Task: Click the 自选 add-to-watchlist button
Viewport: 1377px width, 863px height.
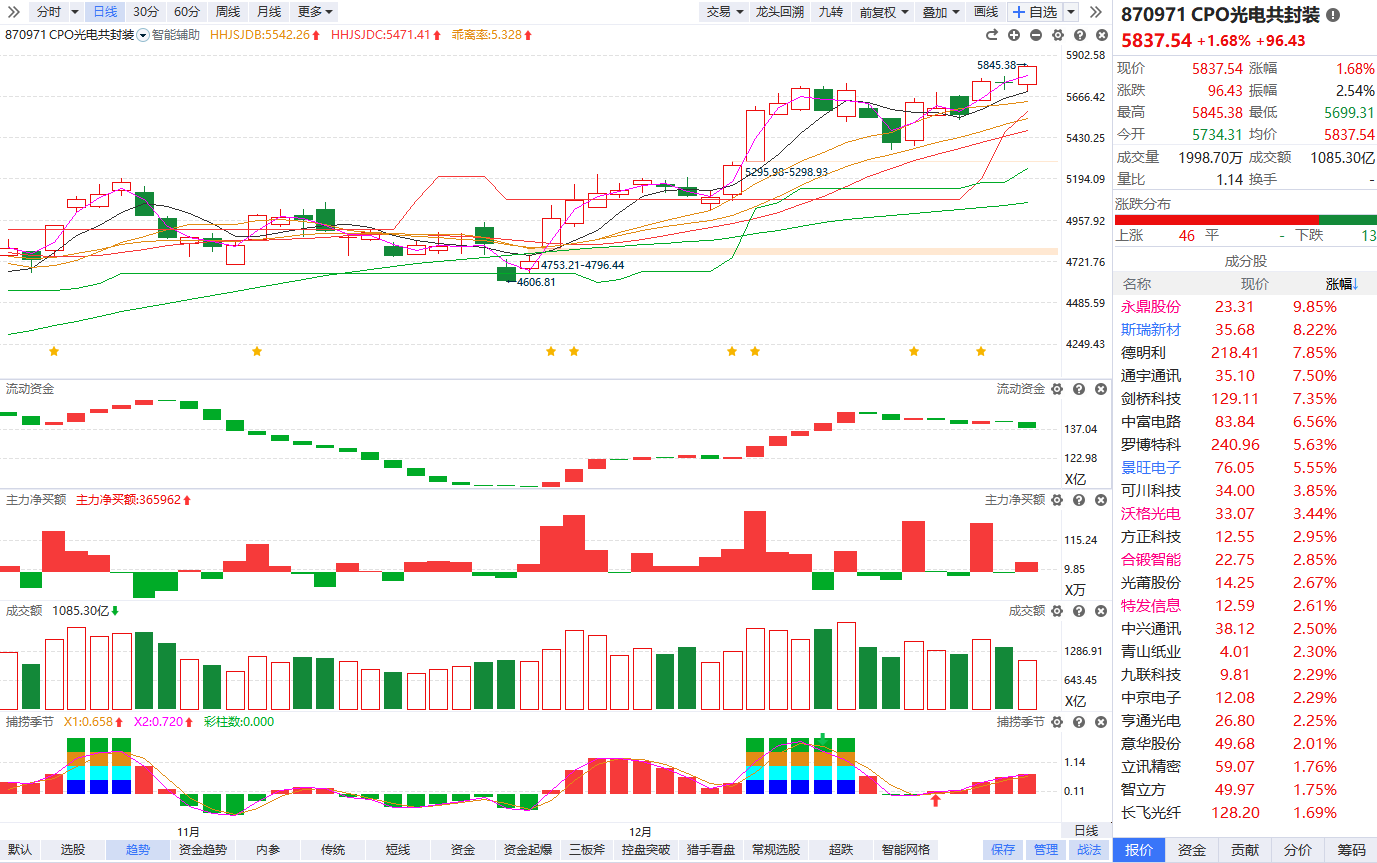Action: [1035, 12]
